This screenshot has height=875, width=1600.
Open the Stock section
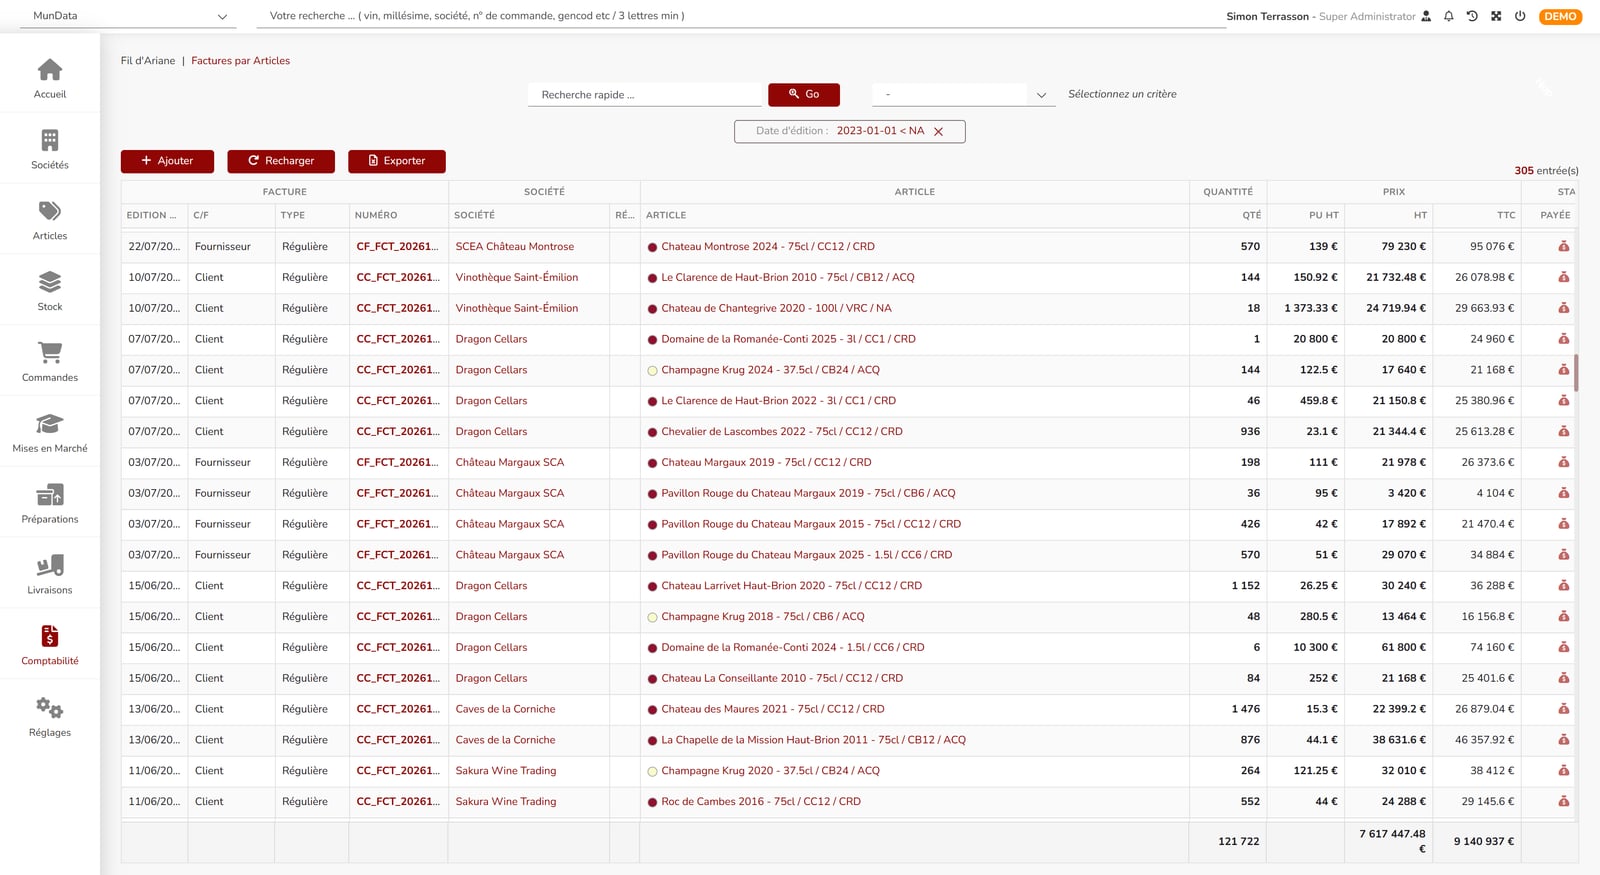coord(50,291)
